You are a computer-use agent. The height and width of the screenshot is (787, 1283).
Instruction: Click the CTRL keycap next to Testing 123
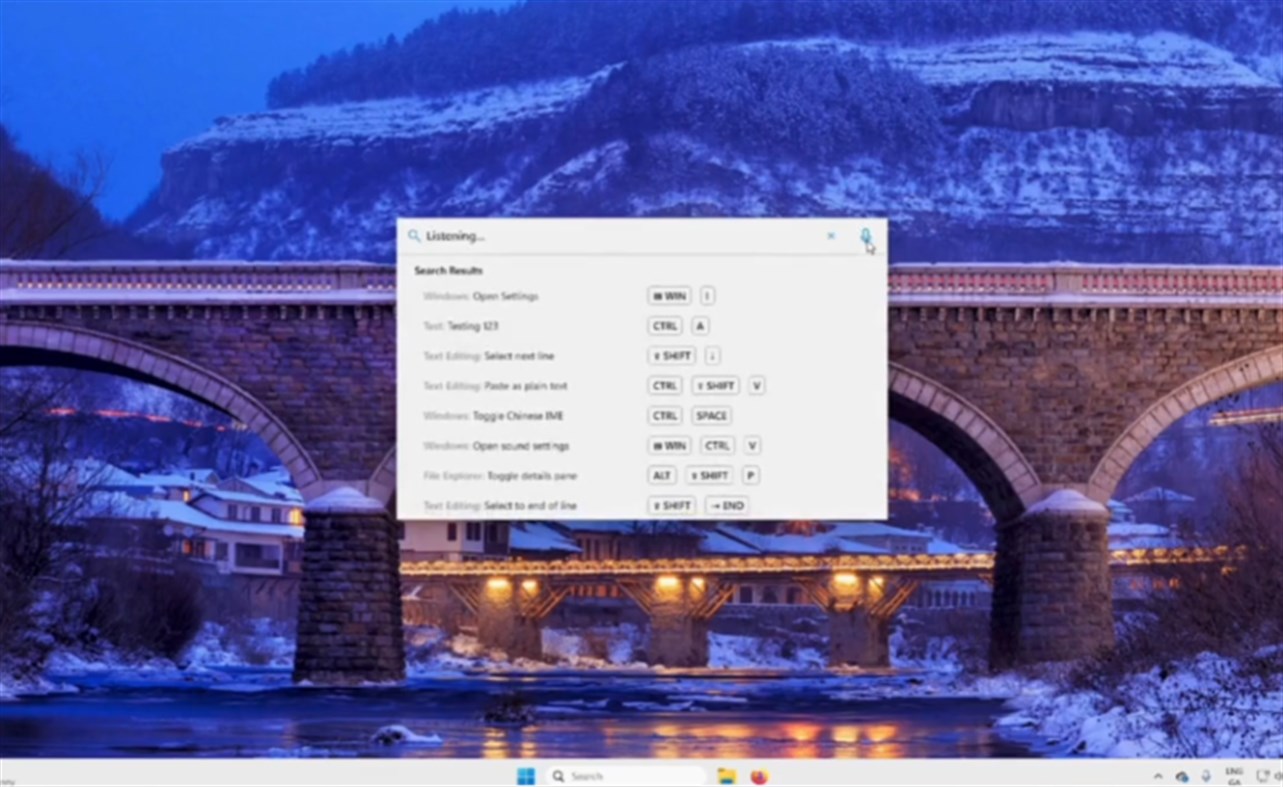pyautogui.click(x=664, y=325)
